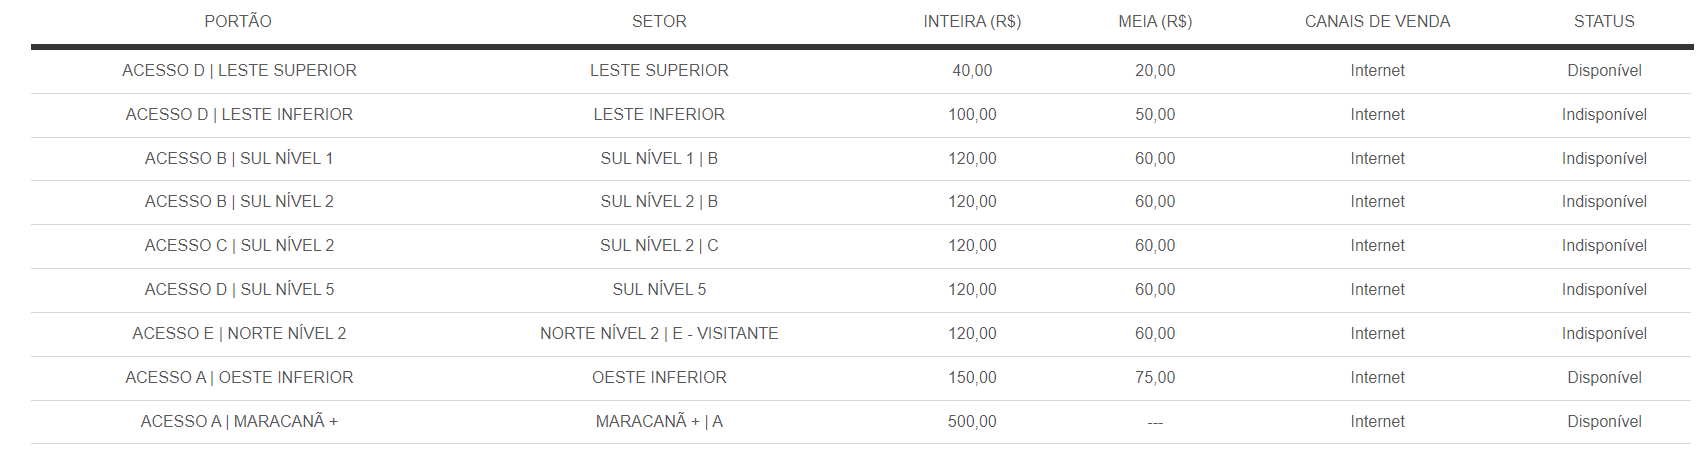Screen dimensions: 1707x465
Task: Select the ACESSO D | SUL NÍVEL 5 gate
Action: (x=239, y=290)
